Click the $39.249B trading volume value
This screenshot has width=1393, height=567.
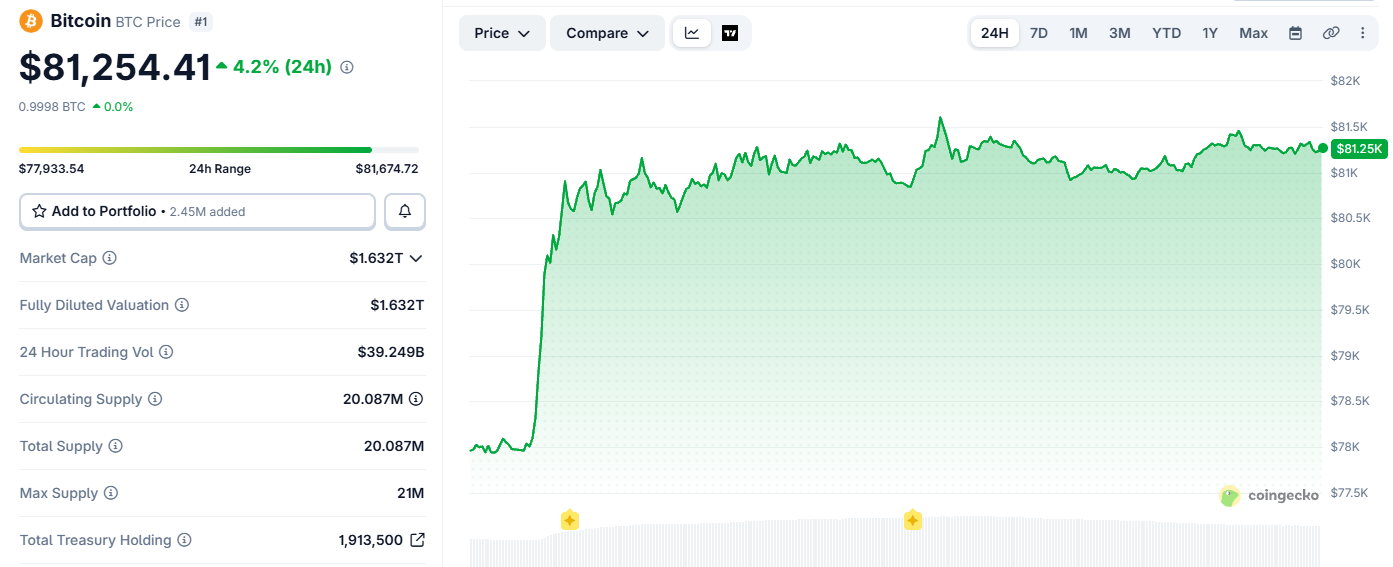coord(391,352)
